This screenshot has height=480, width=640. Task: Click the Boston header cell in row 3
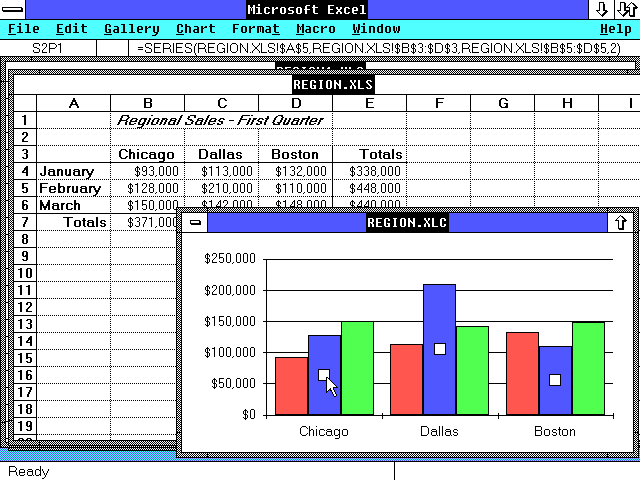pos(296,154)
